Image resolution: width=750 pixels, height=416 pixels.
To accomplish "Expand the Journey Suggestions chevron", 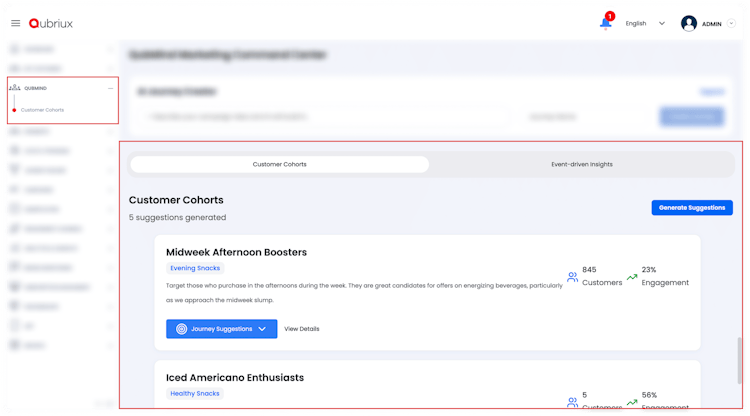I will [263, 328].
